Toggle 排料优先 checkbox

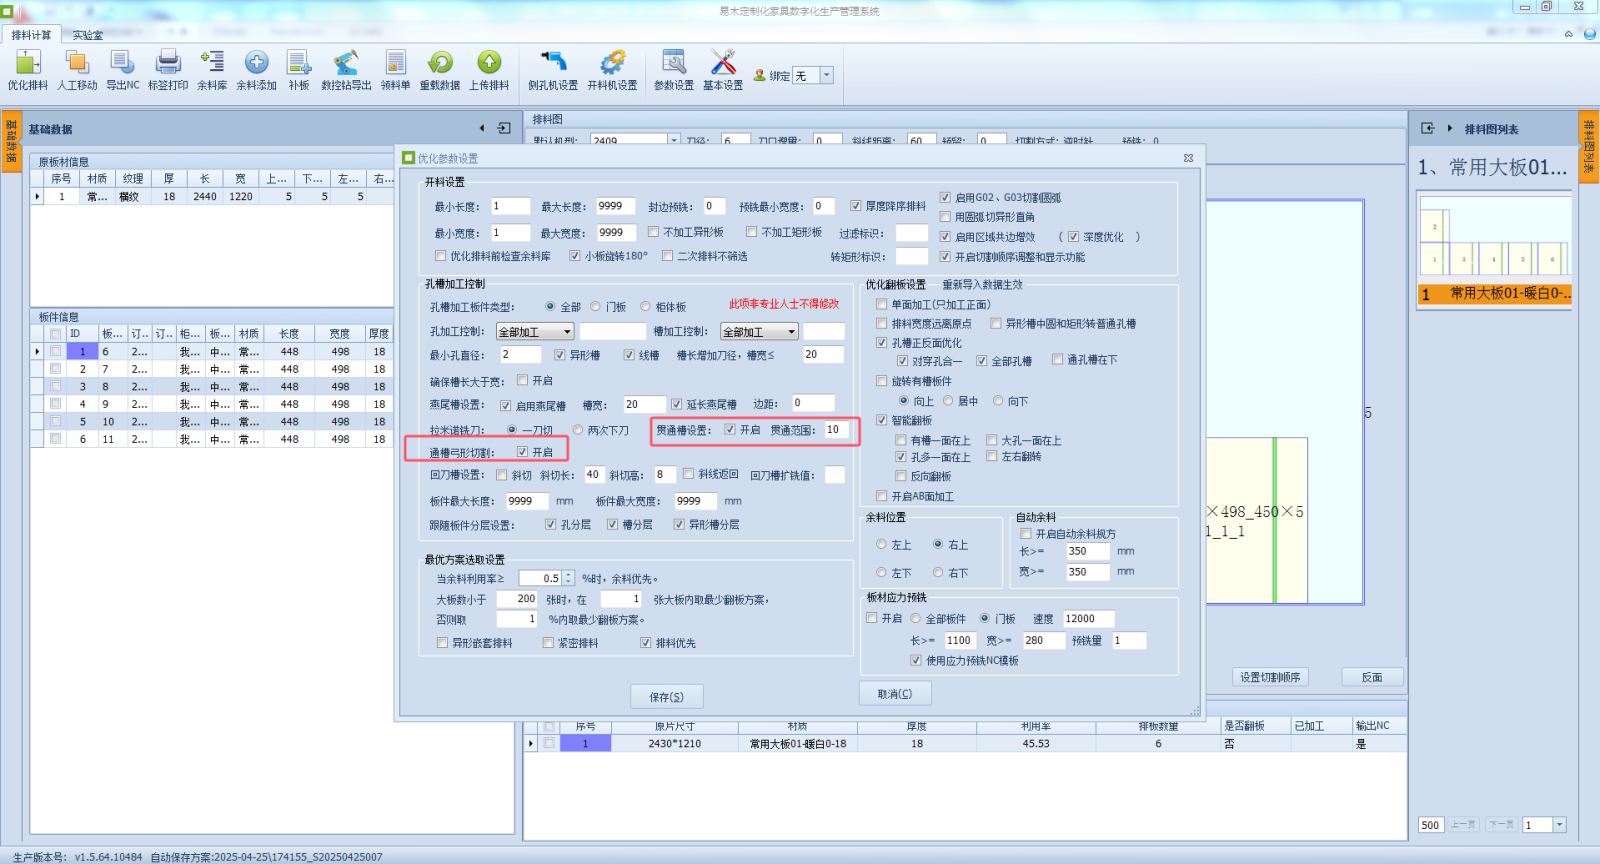tap(645, 643)
